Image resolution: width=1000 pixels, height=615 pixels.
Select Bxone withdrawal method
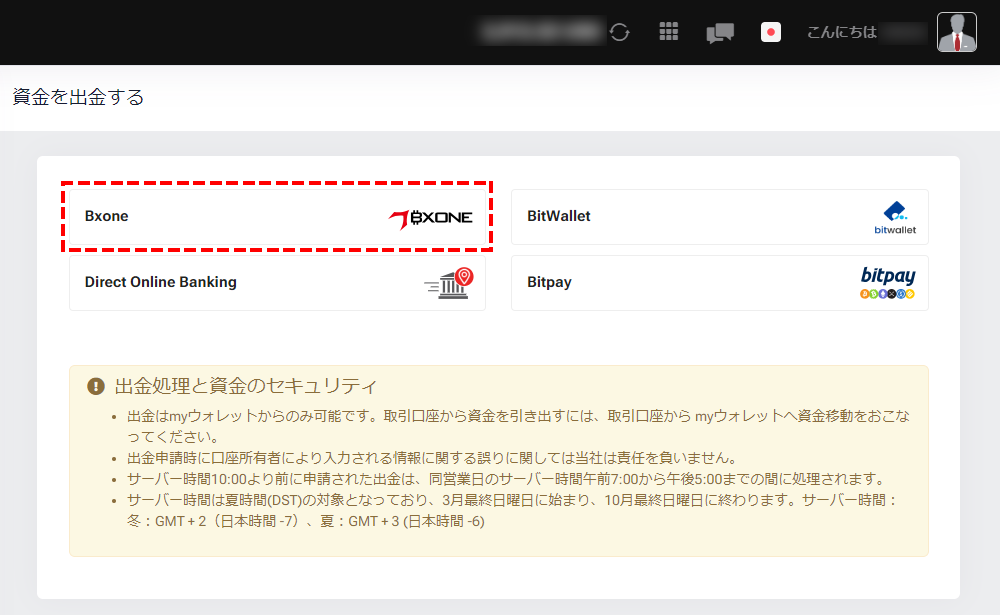(277, 217)
